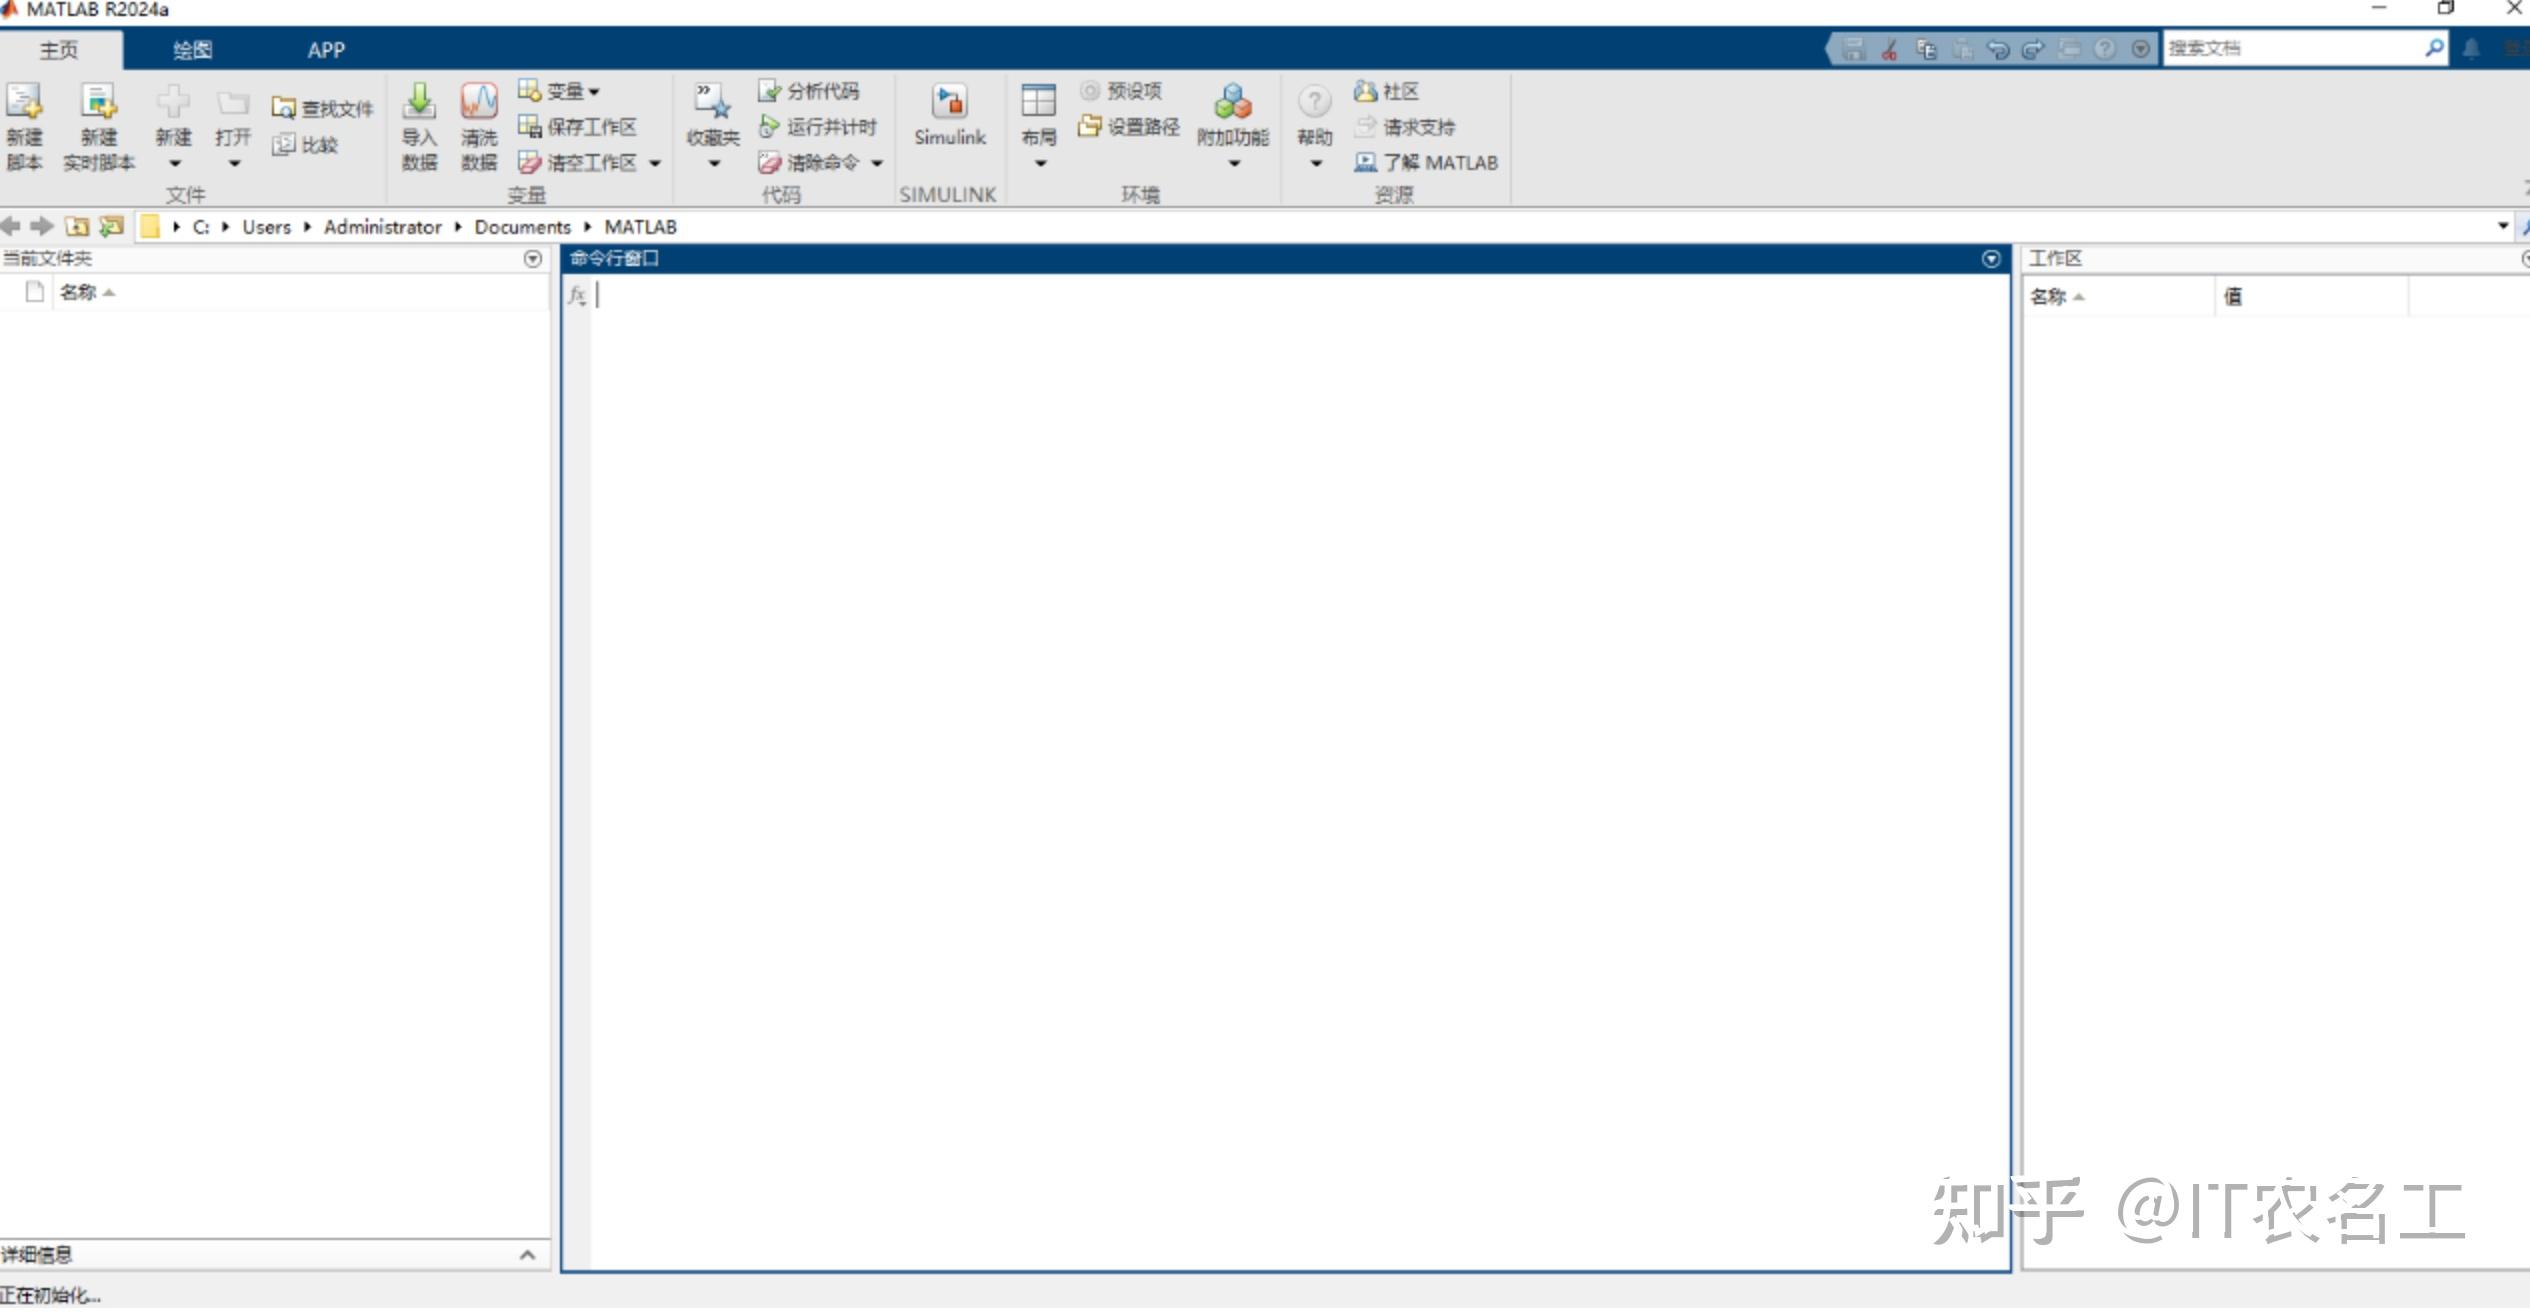The height and width of the screenshot is (1312, 2530).
Task: Open the Add-Ons (附加功能) icon
Action: pyautogui.click(x=1232, y=102)
